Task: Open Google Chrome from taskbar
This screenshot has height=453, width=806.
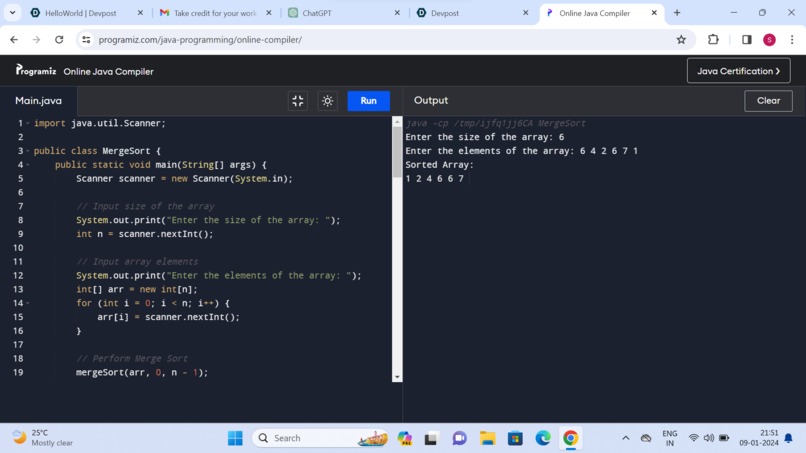Action: (x=570, y=438)
